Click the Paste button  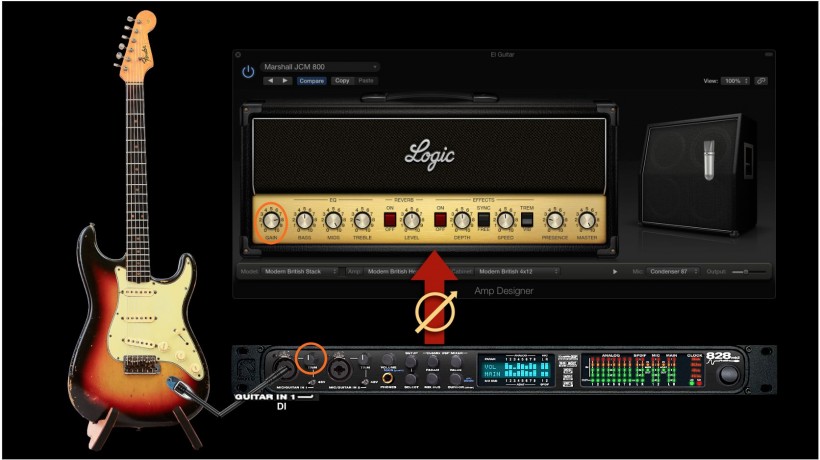(366, 80)
